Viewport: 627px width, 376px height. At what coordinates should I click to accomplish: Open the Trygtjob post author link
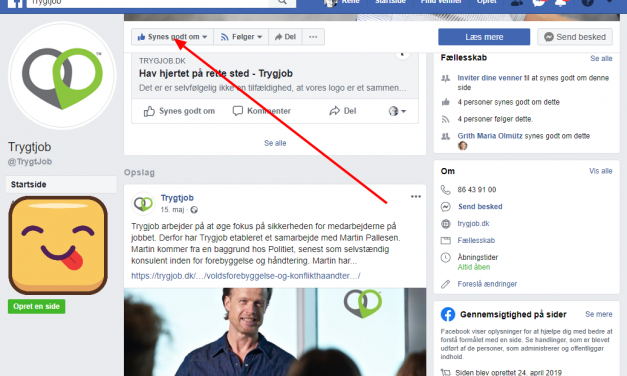click(x=177, y=198)
